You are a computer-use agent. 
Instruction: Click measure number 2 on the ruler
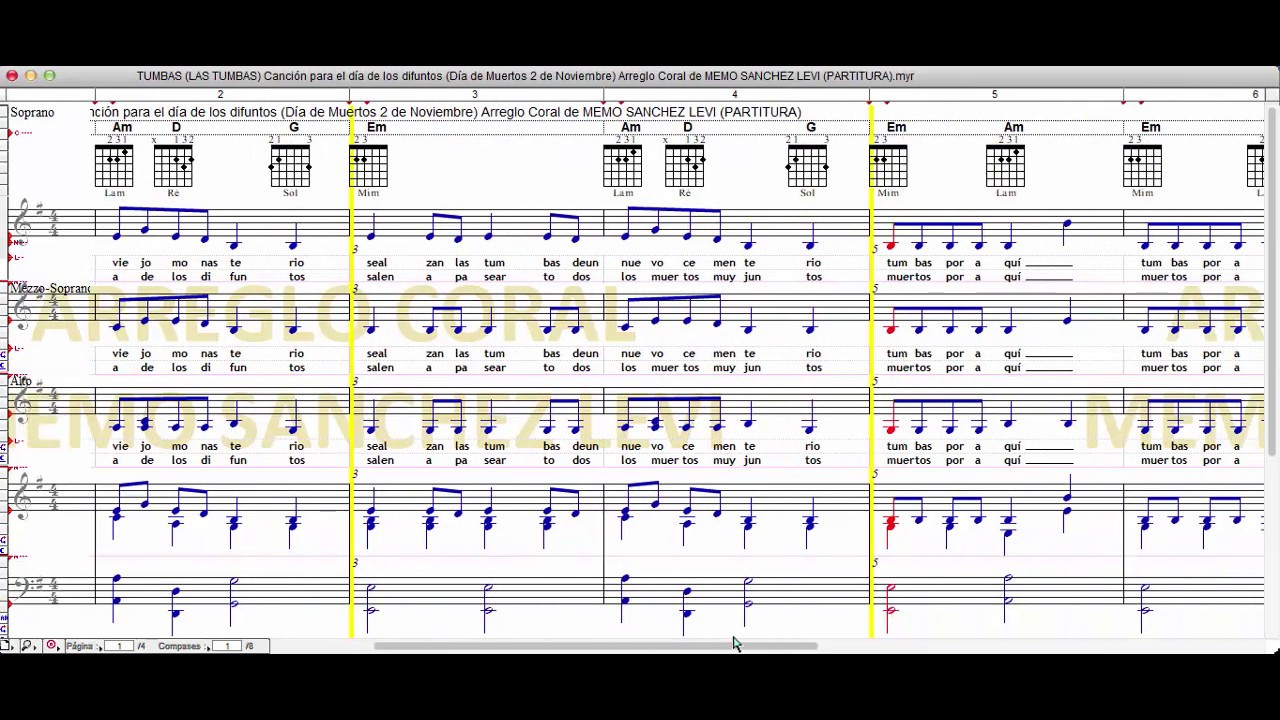tap(220, 94)
